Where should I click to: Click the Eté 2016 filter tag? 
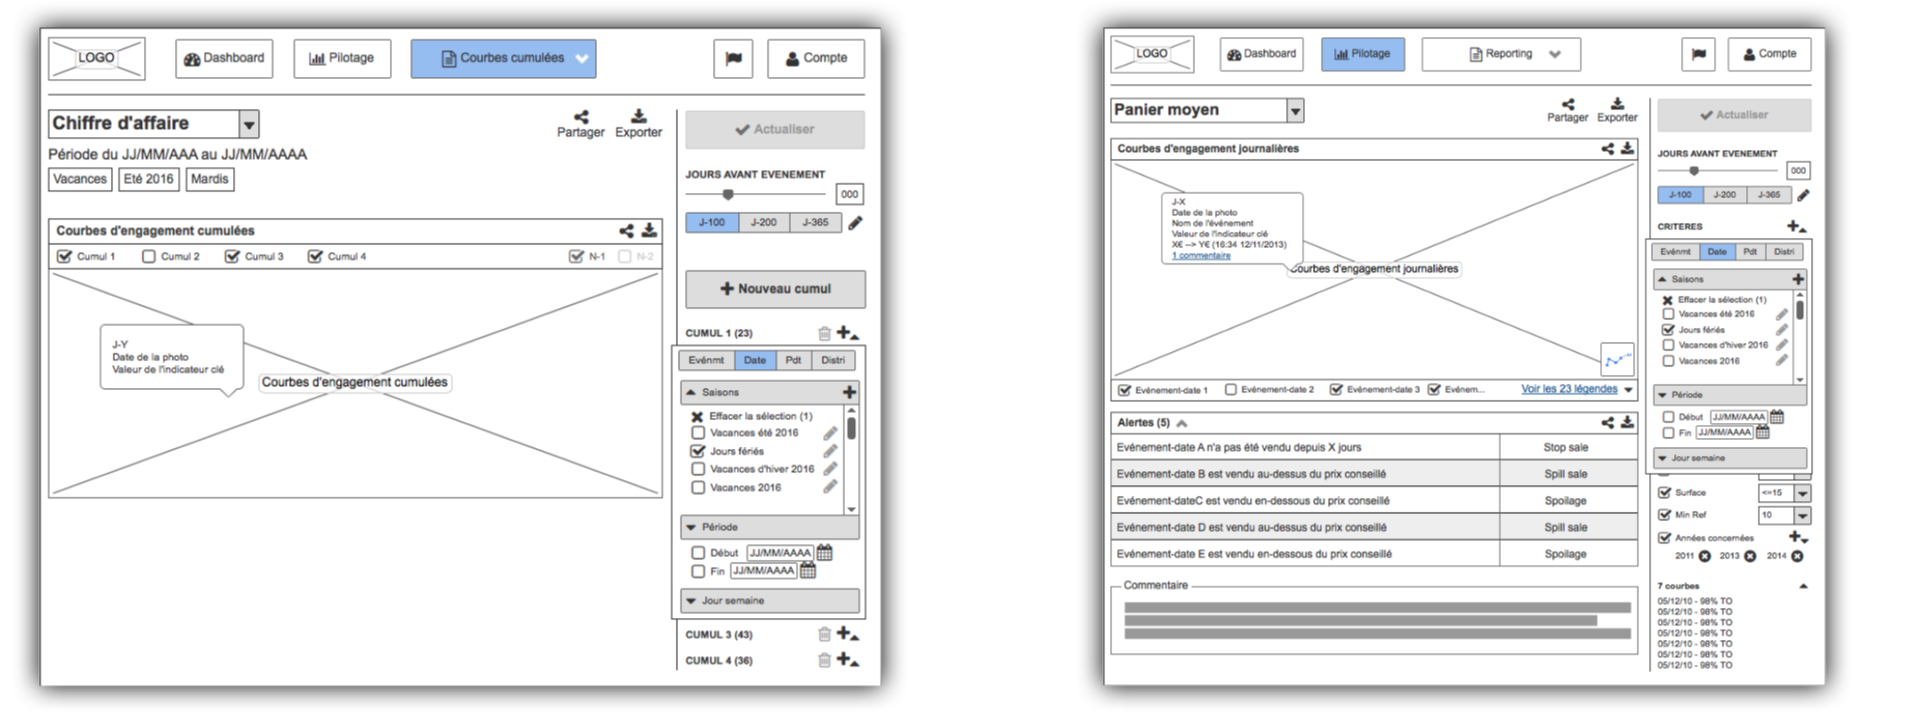[148, 180]
